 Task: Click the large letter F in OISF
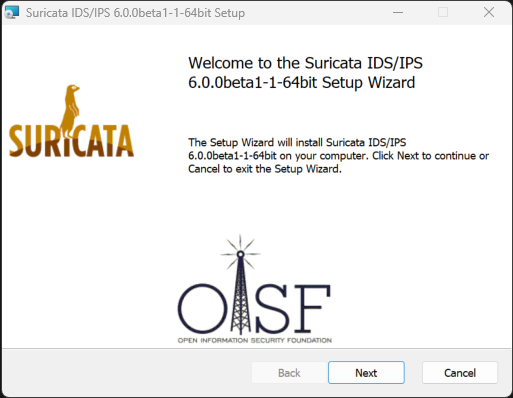(312, 309)
